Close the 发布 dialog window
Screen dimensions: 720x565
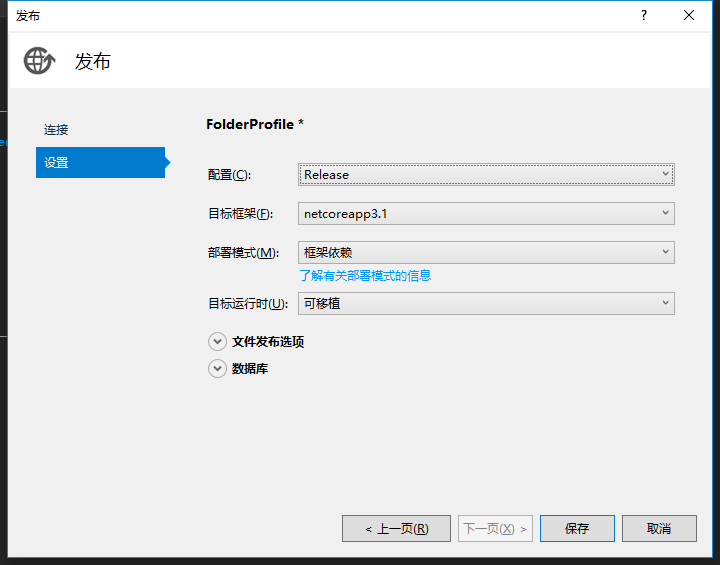click(689, 15)
